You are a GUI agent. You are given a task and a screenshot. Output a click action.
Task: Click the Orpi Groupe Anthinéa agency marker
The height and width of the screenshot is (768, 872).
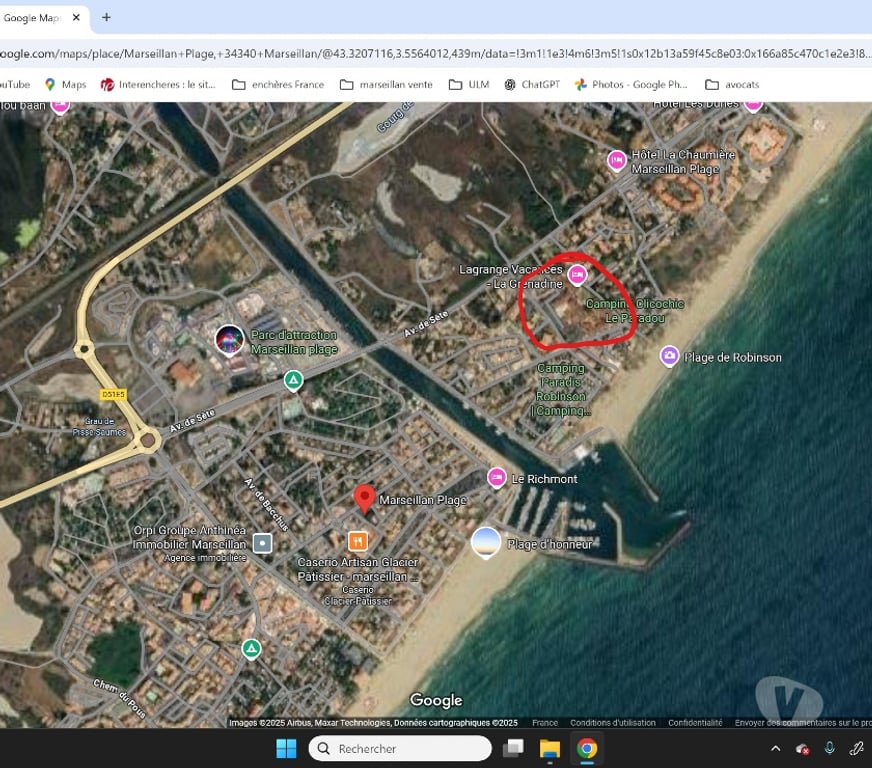[262, 543]
